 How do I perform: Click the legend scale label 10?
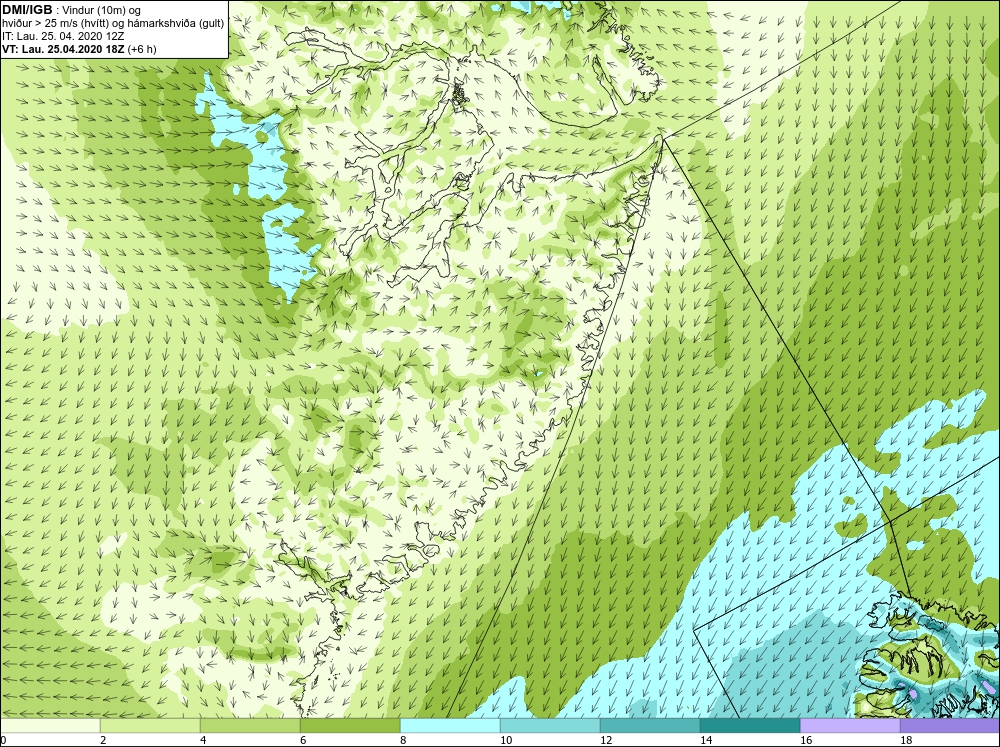[x=506, y=740]
